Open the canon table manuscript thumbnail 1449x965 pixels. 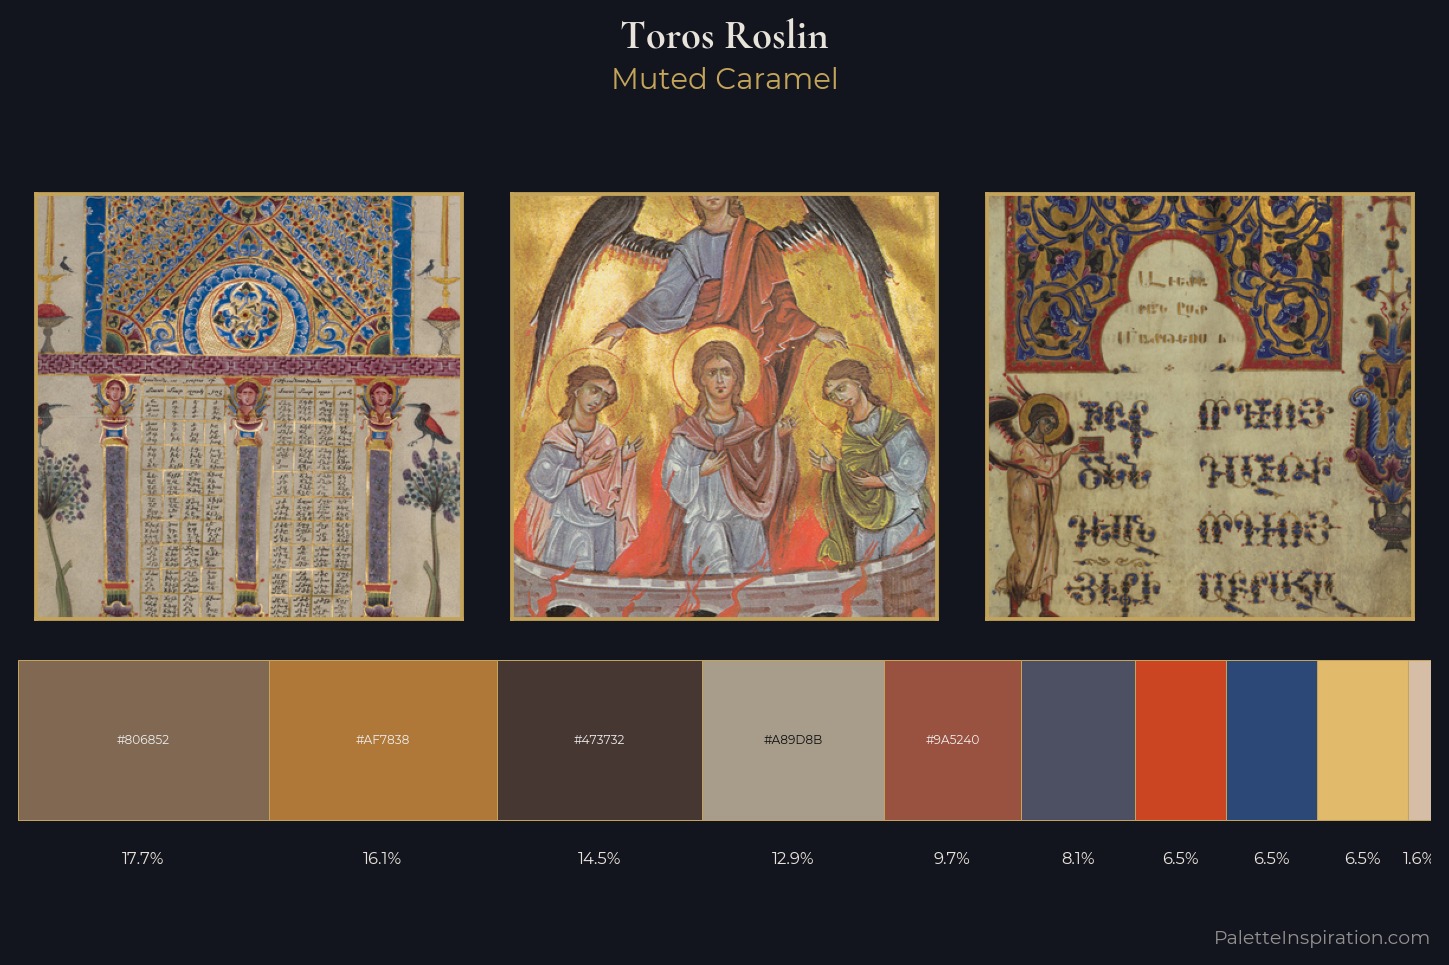coord(249,406)
